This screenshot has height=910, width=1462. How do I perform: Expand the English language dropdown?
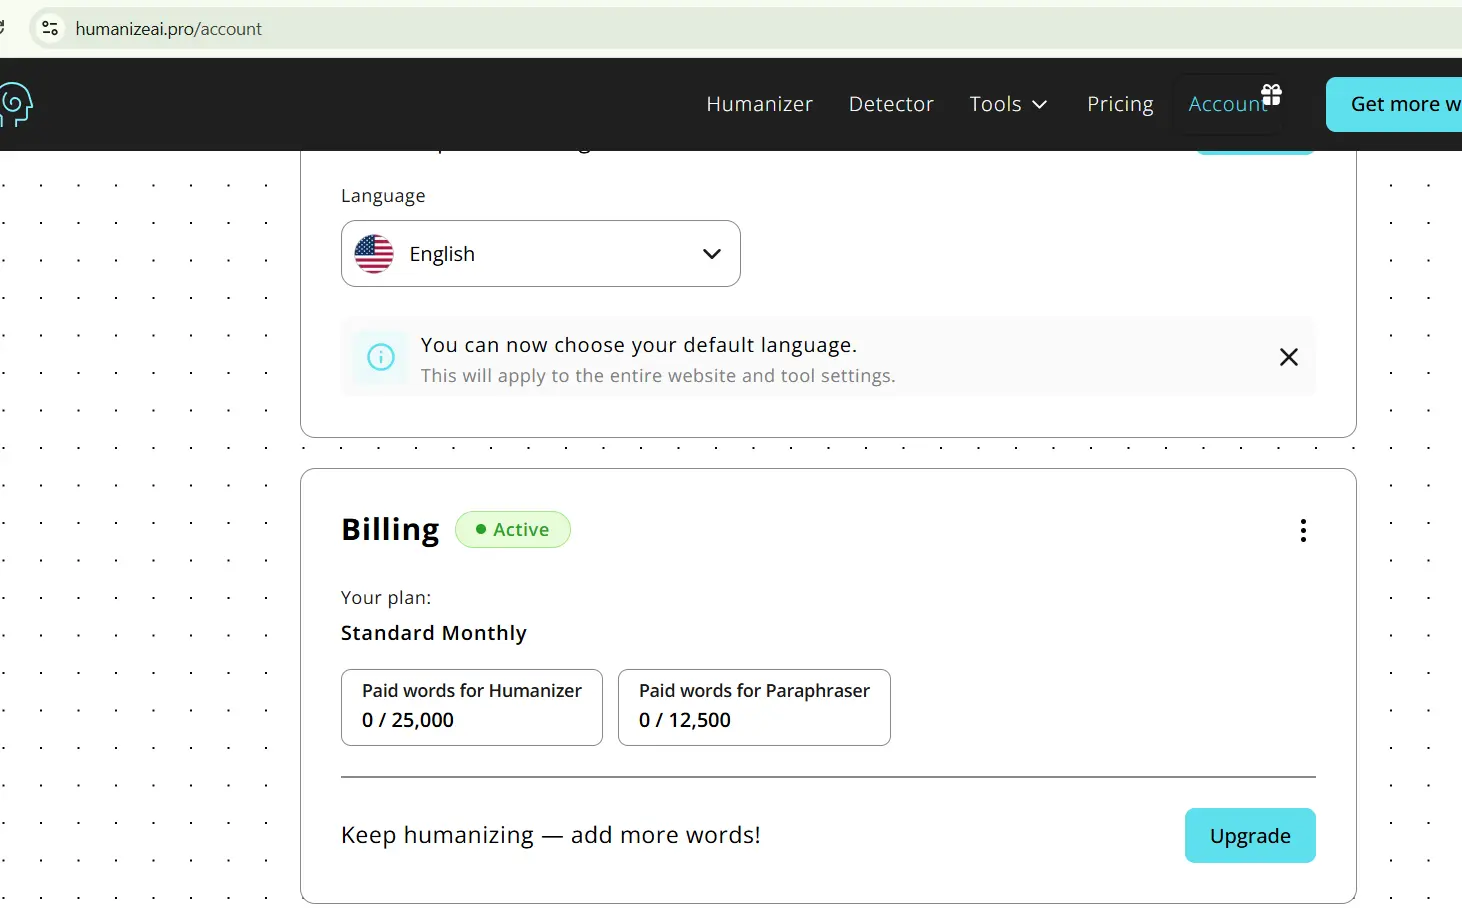(541, 254)
